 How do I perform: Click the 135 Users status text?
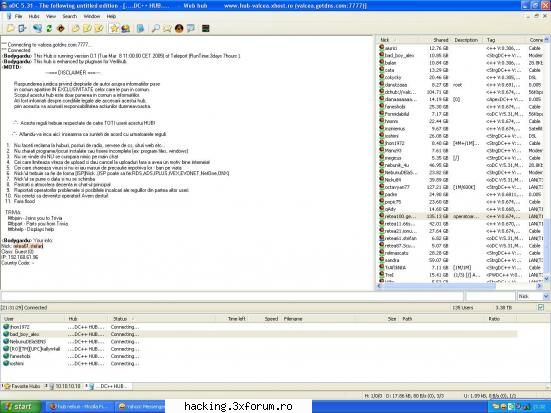(462, 308)
